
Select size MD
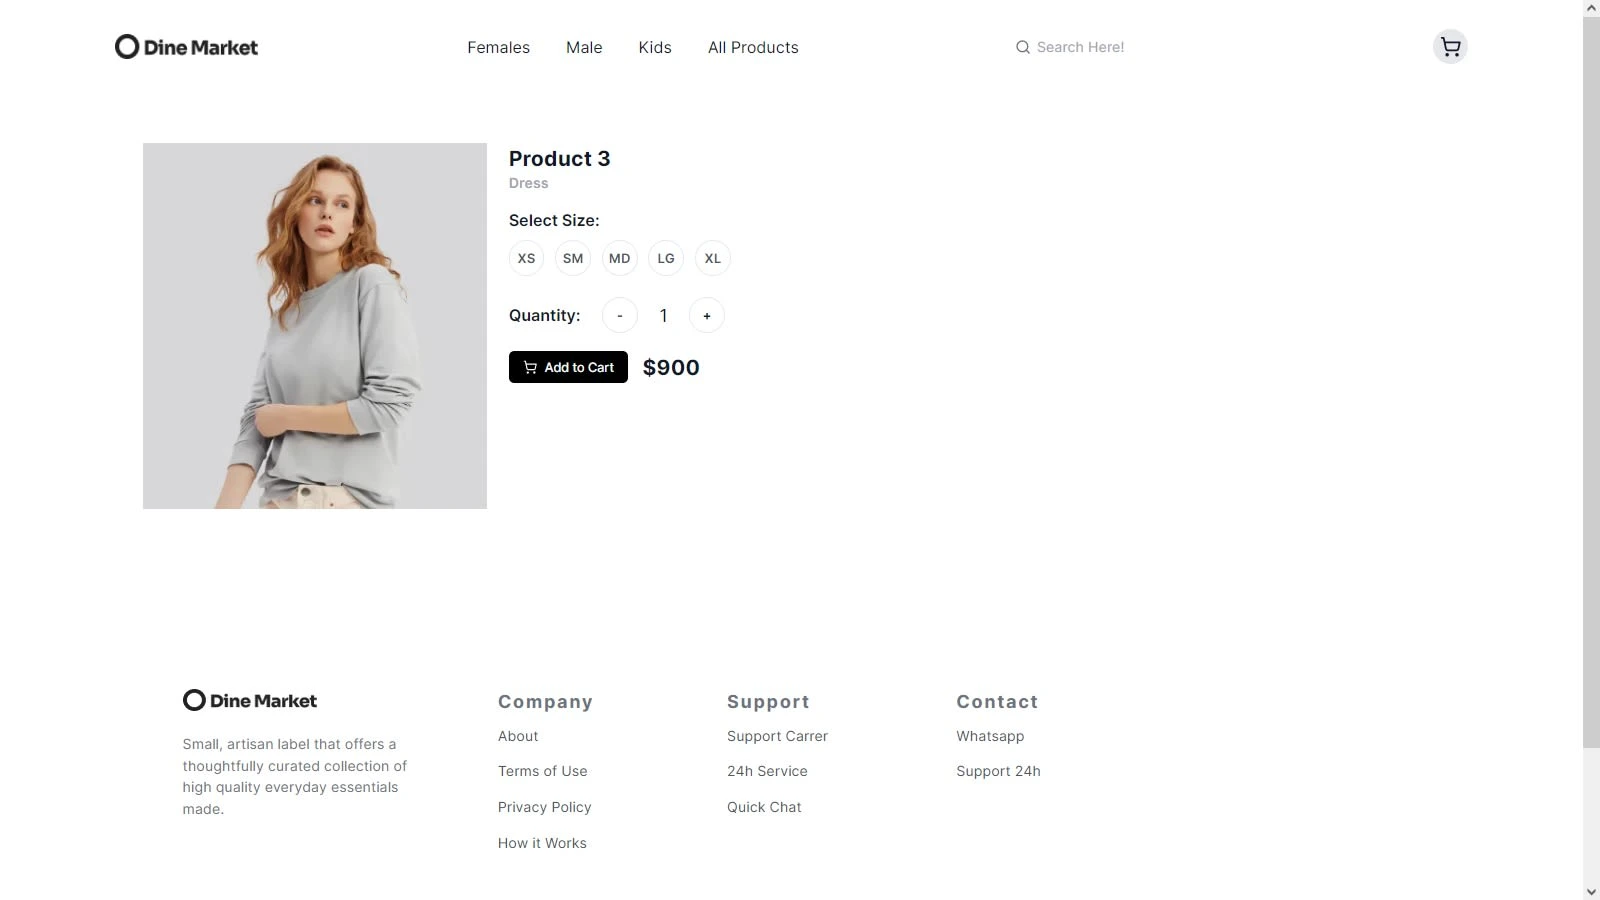(619, 258)
